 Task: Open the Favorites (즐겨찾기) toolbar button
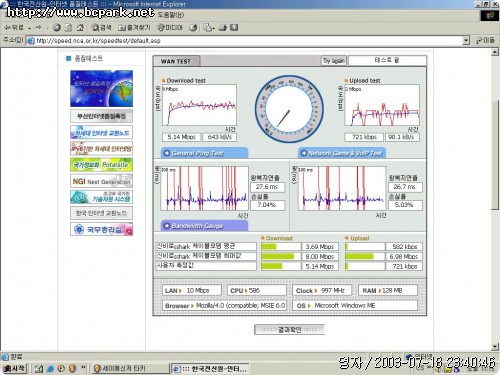point(134,28)
